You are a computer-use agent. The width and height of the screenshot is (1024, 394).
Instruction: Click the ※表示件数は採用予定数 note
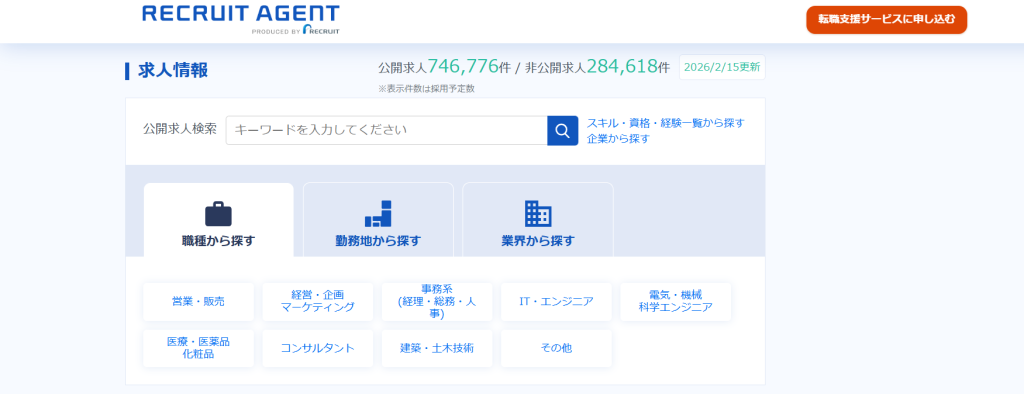[x=426, y=89]
